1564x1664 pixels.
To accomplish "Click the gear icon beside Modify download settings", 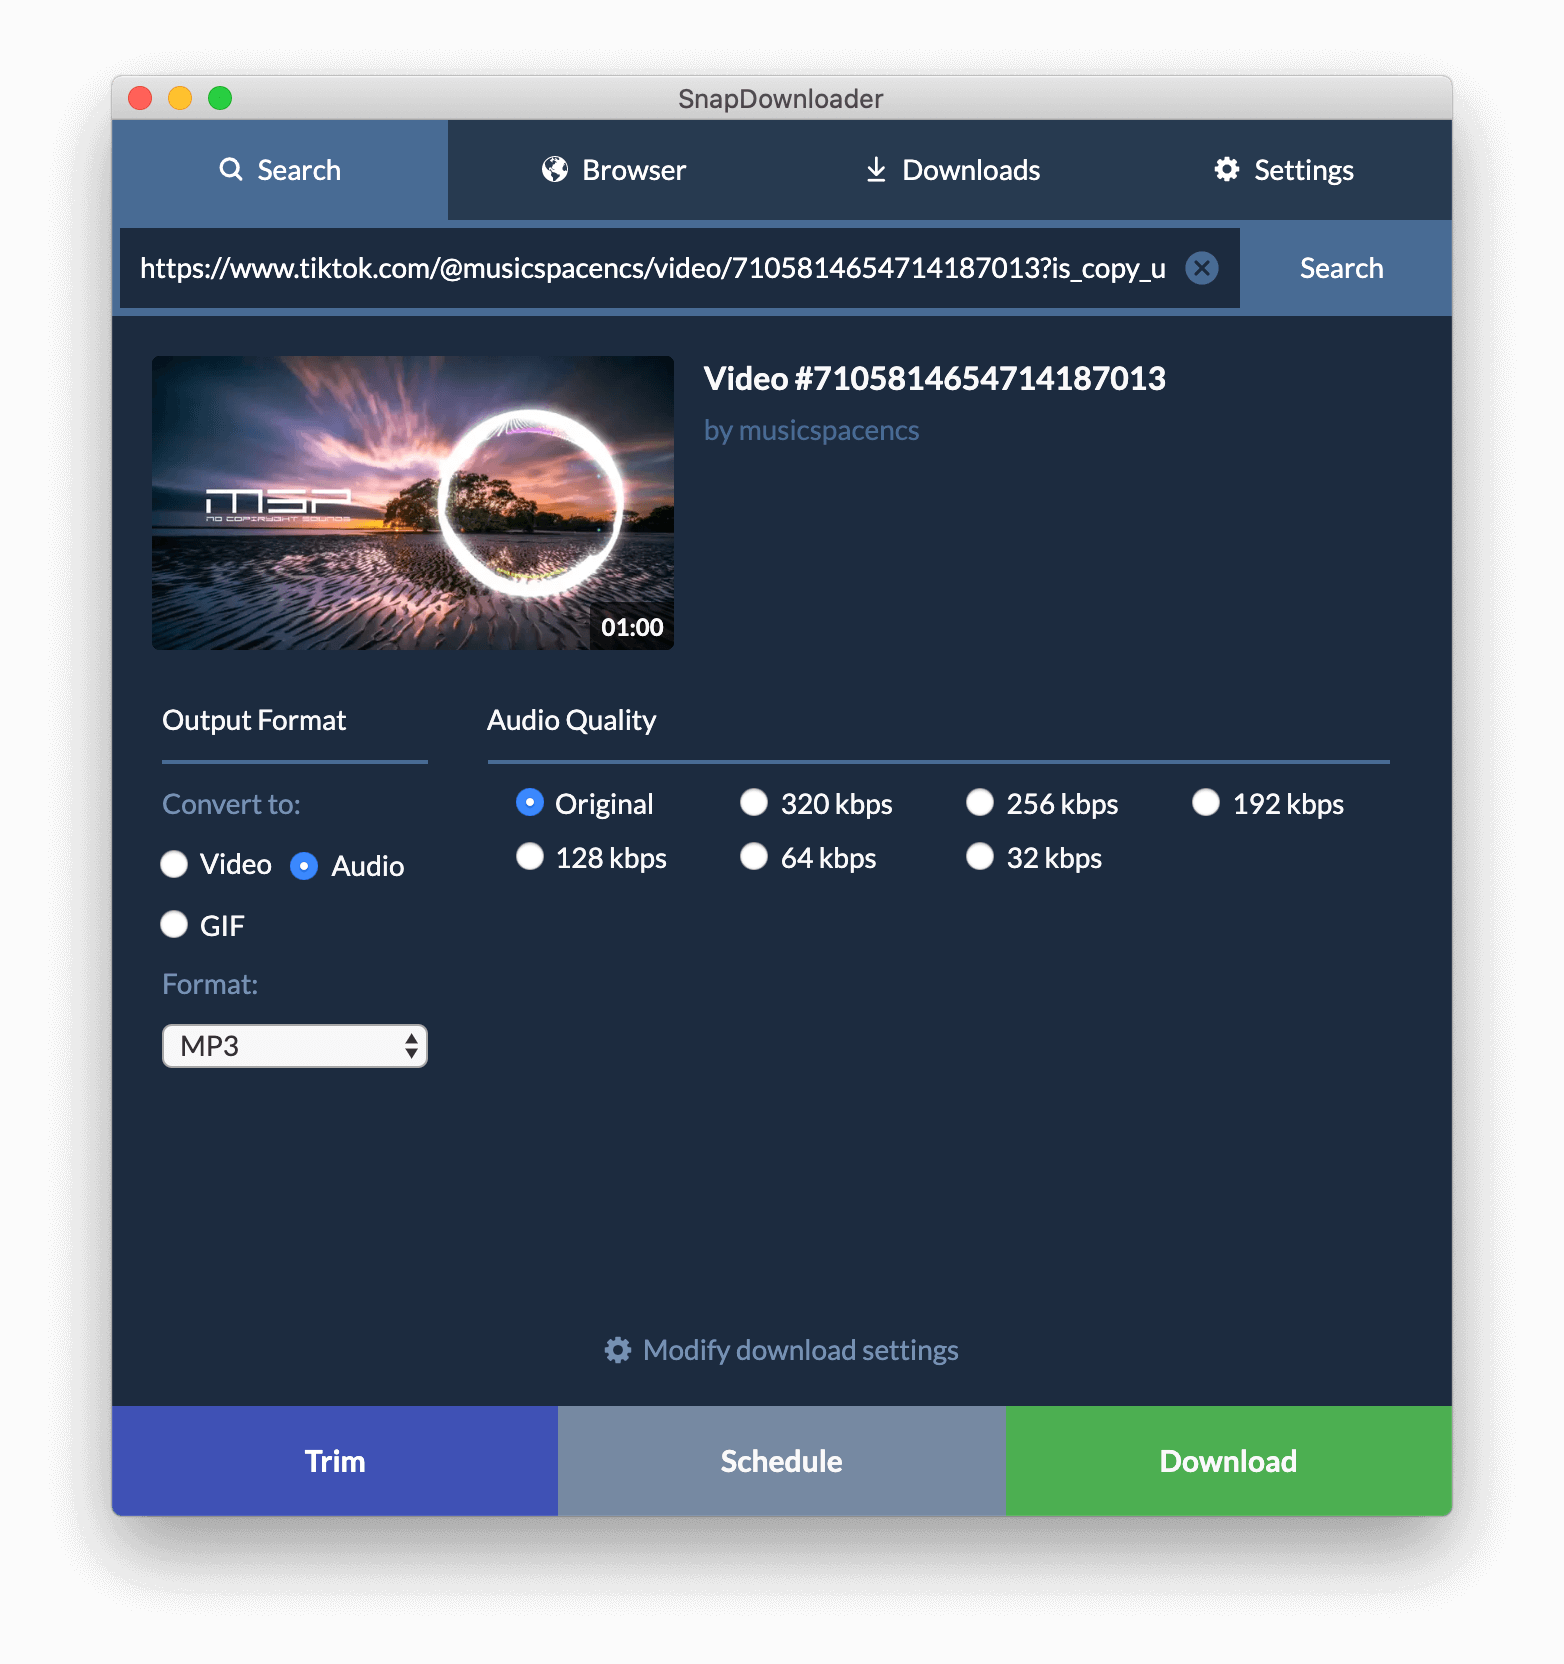I will pos(618,1350).
